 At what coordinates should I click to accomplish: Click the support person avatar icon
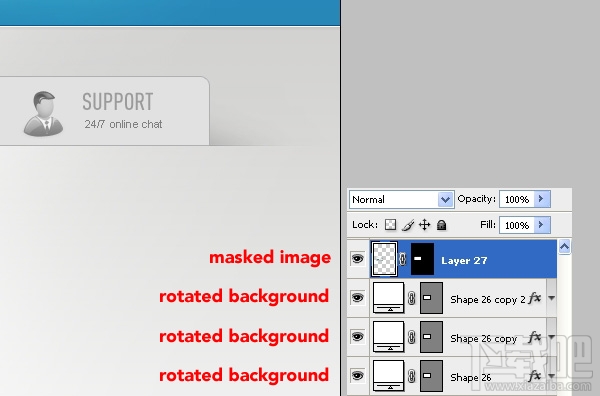[43, 114]
